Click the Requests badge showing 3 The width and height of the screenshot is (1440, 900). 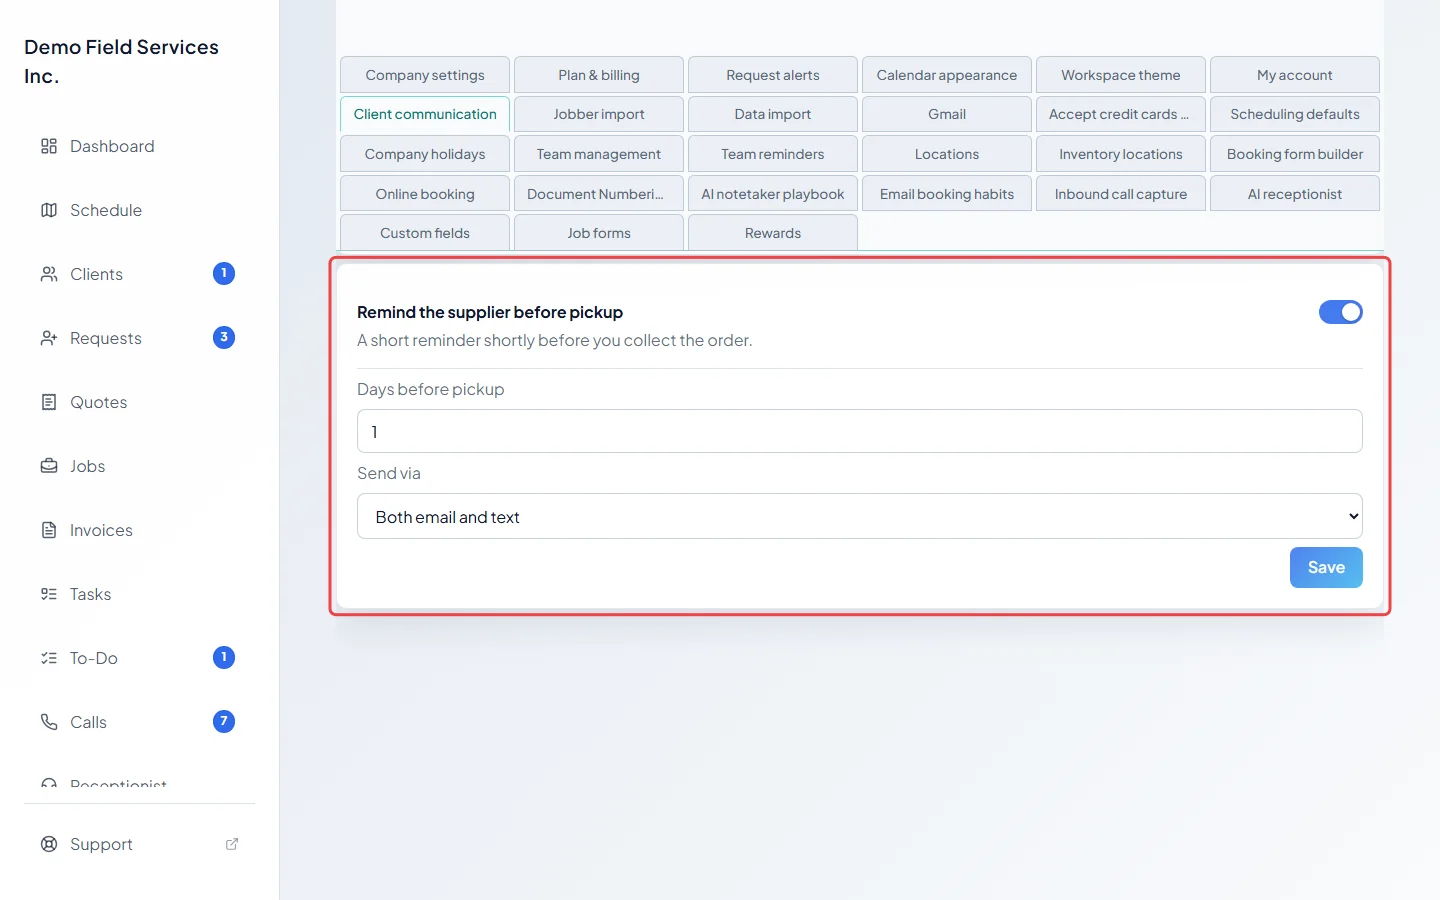(224, 337)
